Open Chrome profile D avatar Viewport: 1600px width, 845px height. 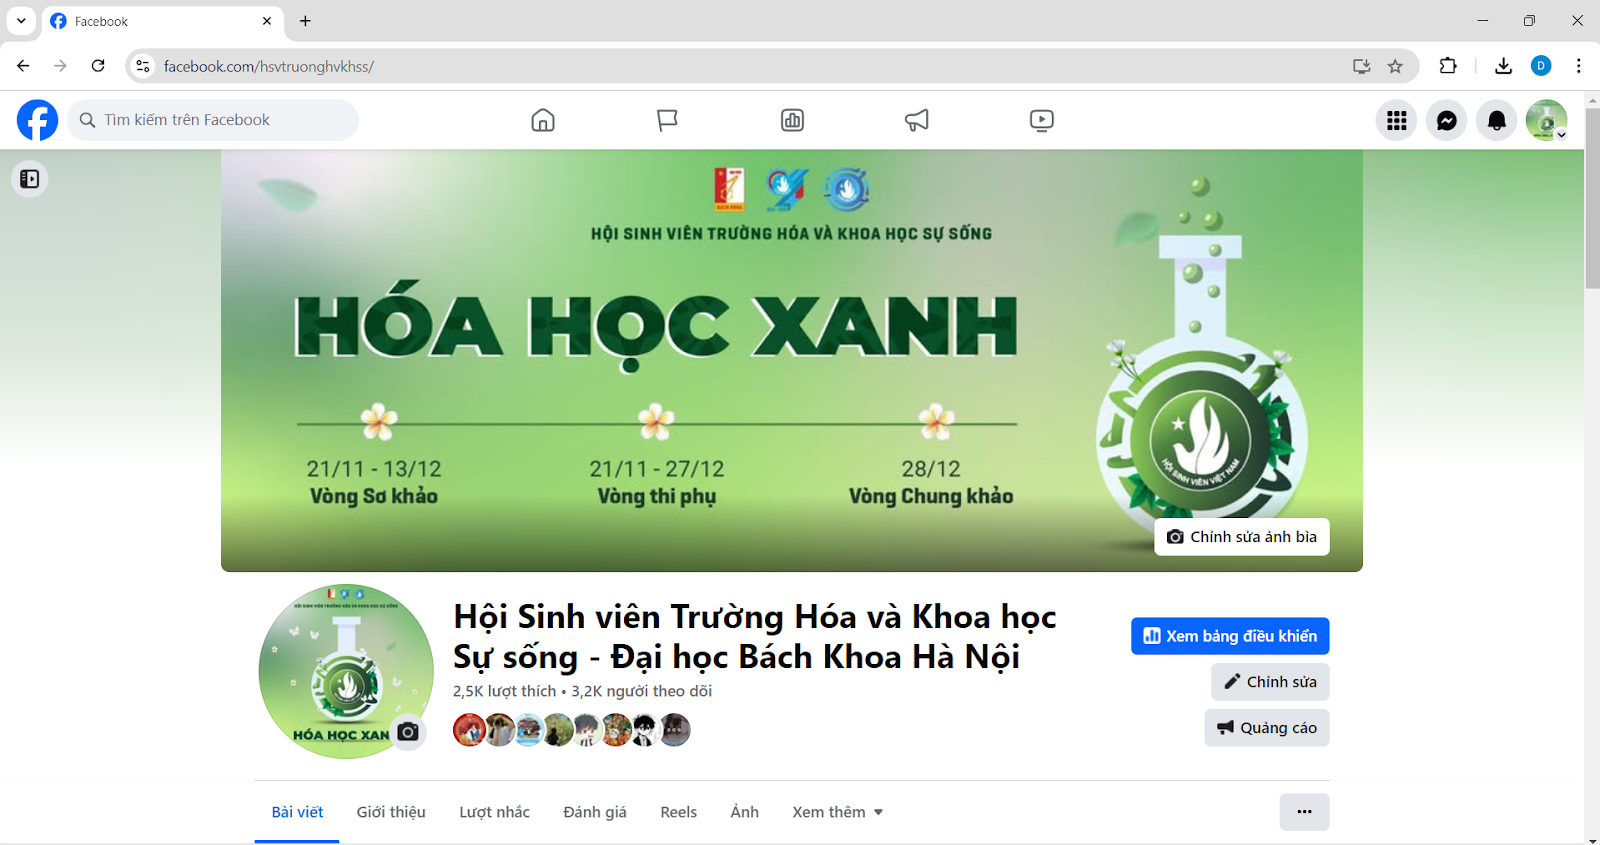(1541, 66)
